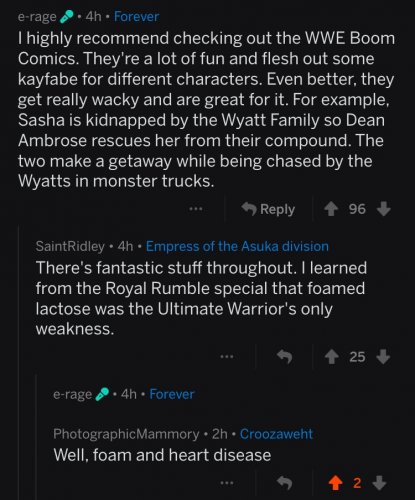Open PhotographicMammory's user profile

tap(126, 434)
